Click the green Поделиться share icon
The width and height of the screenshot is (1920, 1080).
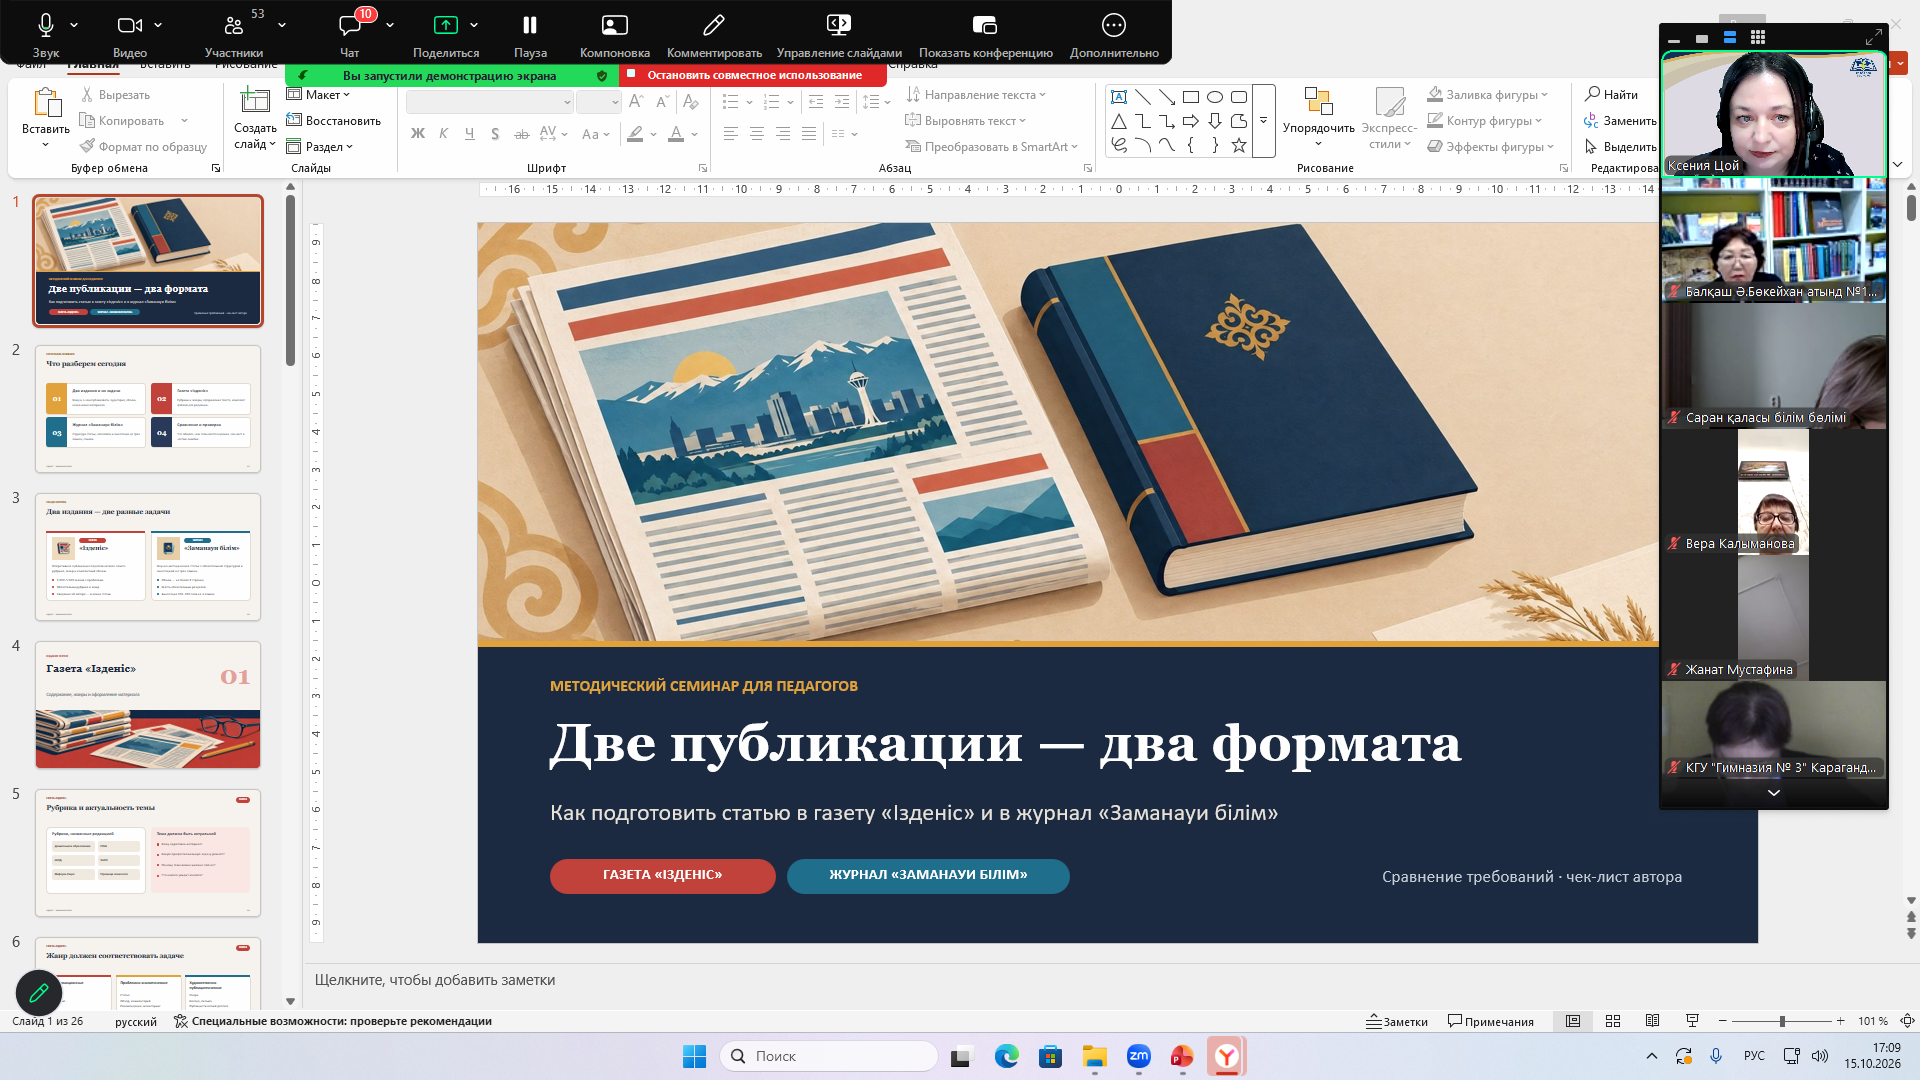tap(446, 25)
